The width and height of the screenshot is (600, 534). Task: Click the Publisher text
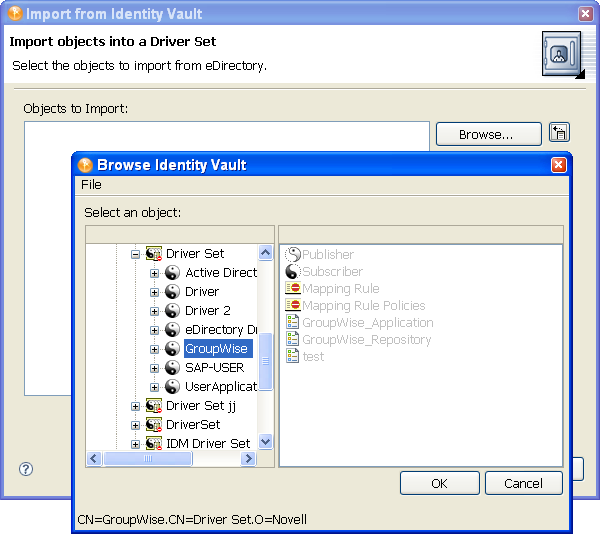328,254
